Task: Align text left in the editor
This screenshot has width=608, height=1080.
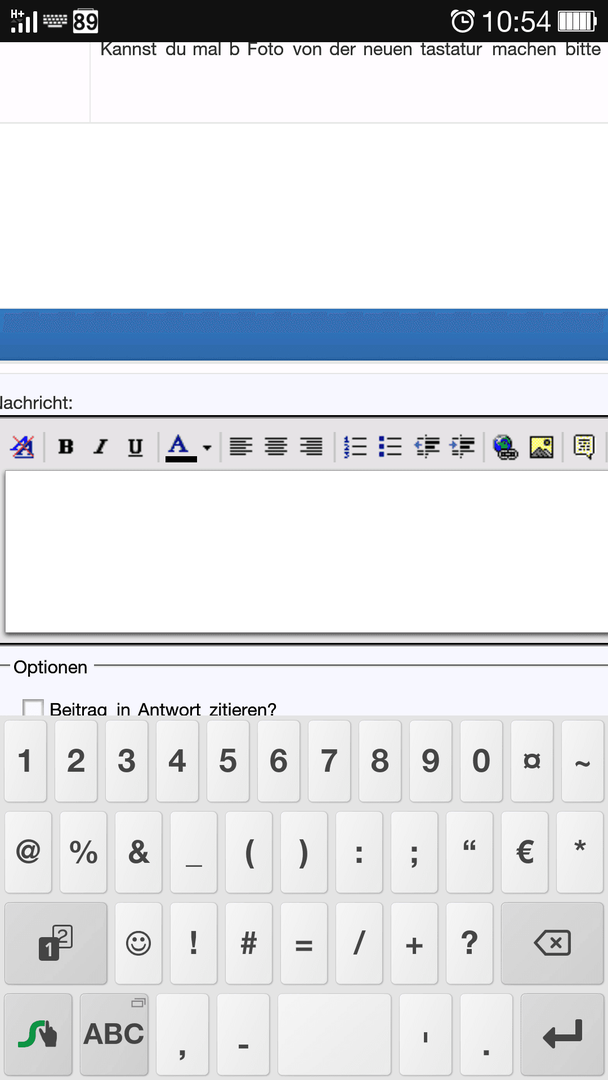Action: (241, 447)
